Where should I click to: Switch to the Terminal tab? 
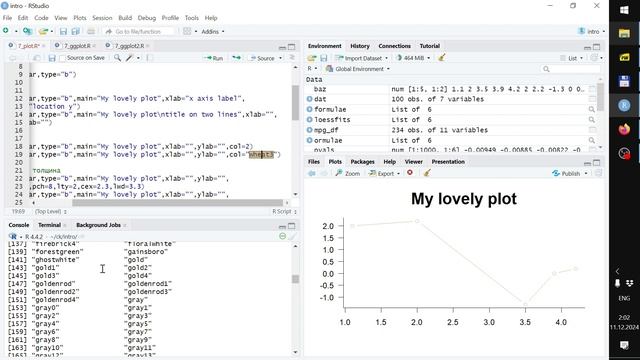click(x=49, y=225)
